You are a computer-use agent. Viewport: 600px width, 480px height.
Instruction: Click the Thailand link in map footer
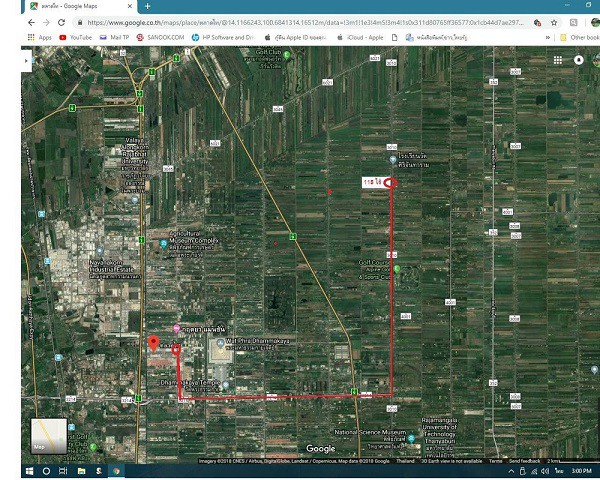[405, 461]
